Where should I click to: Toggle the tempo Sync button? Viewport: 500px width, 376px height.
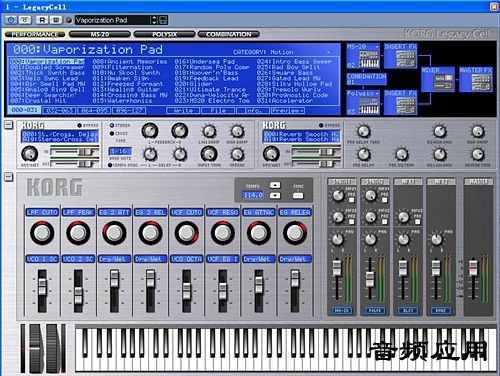click(298, 195)
